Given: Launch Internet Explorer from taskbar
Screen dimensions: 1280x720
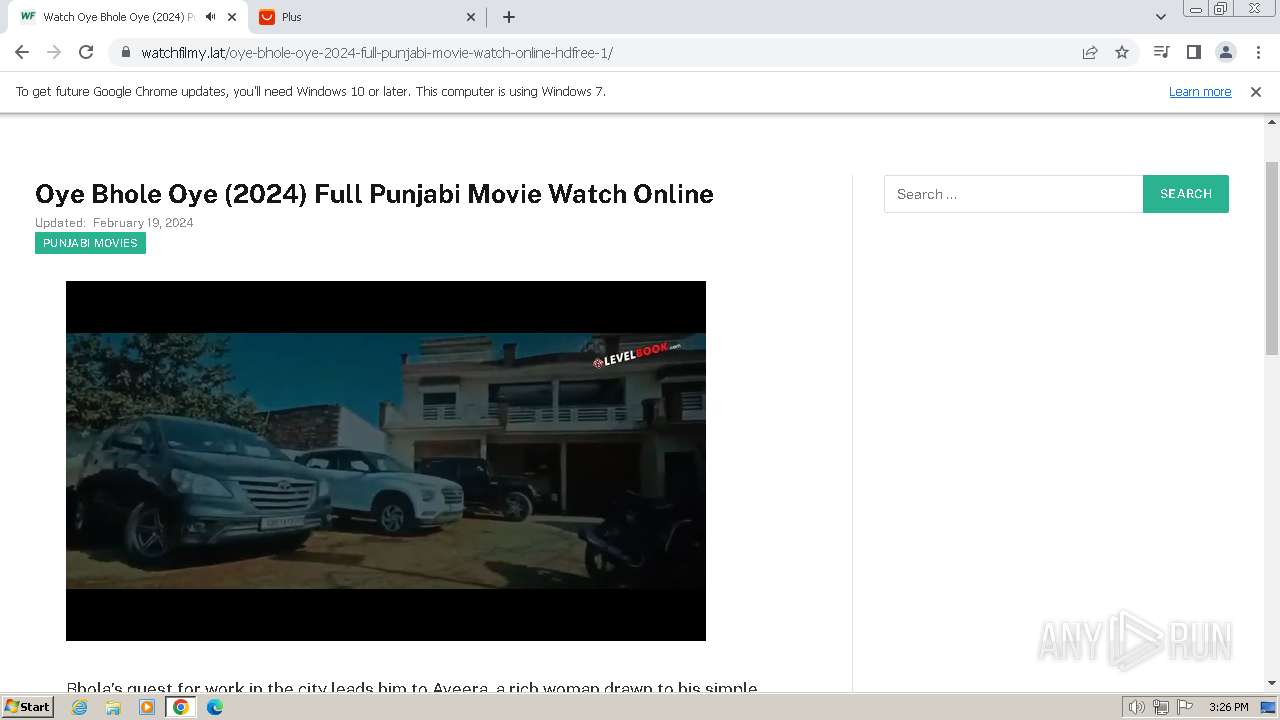Looking at the screenshot, I should coord(80,707).
